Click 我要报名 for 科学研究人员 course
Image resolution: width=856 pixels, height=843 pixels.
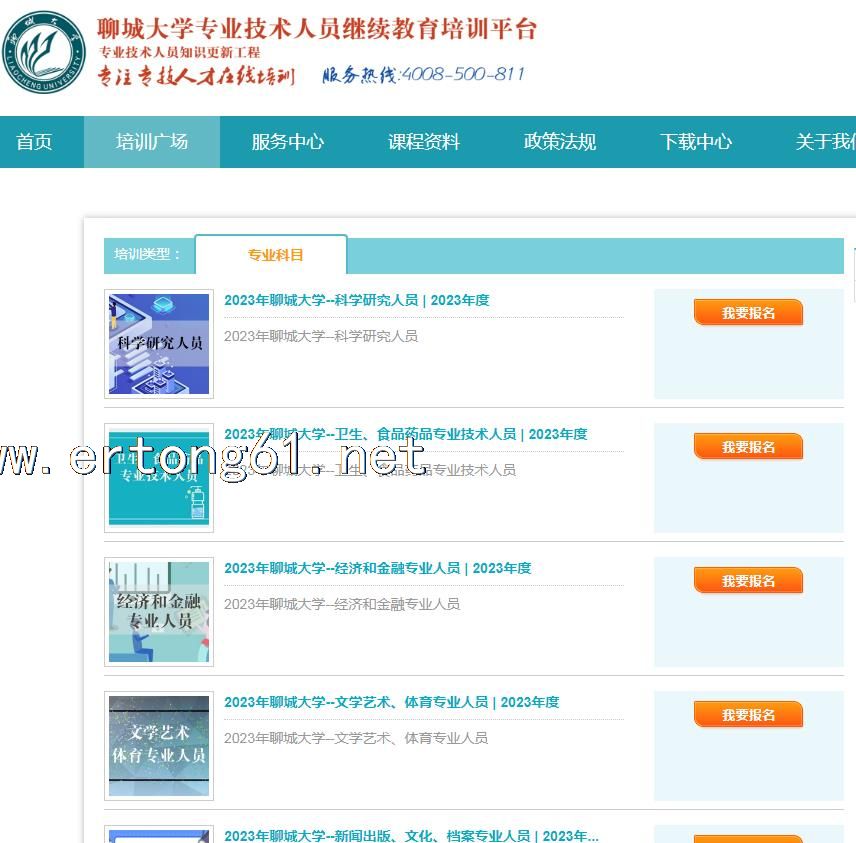pos(748,313)
